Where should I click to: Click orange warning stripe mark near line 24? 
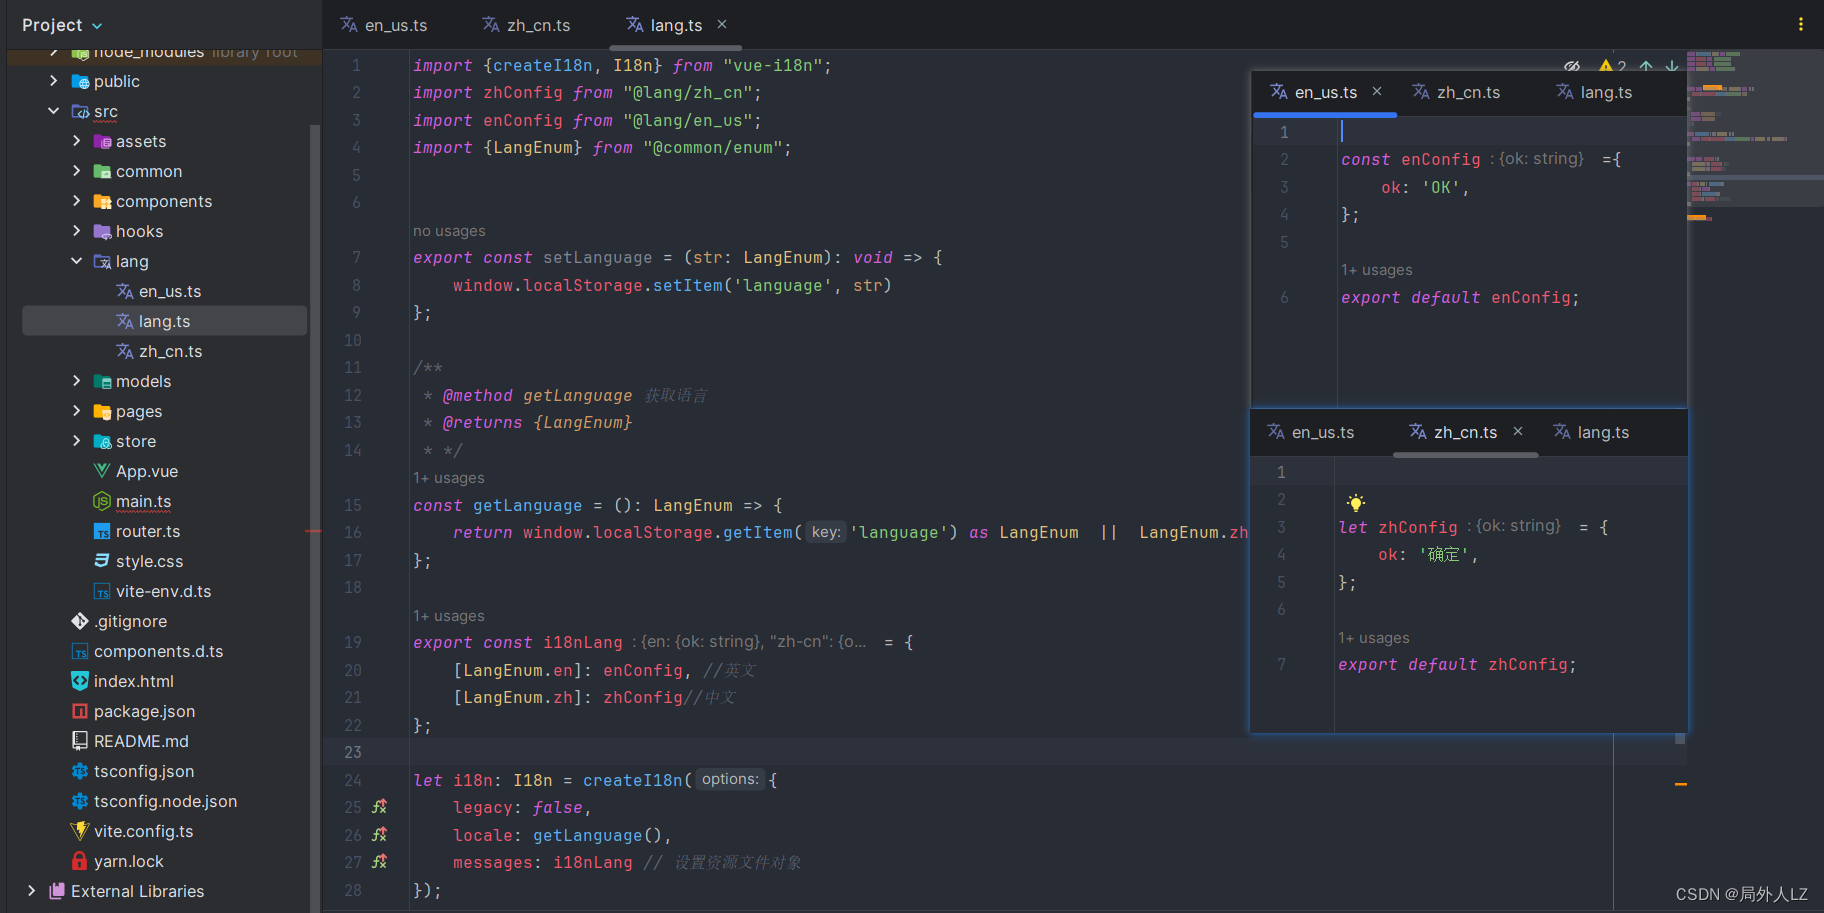click(x=1681, y=784)
